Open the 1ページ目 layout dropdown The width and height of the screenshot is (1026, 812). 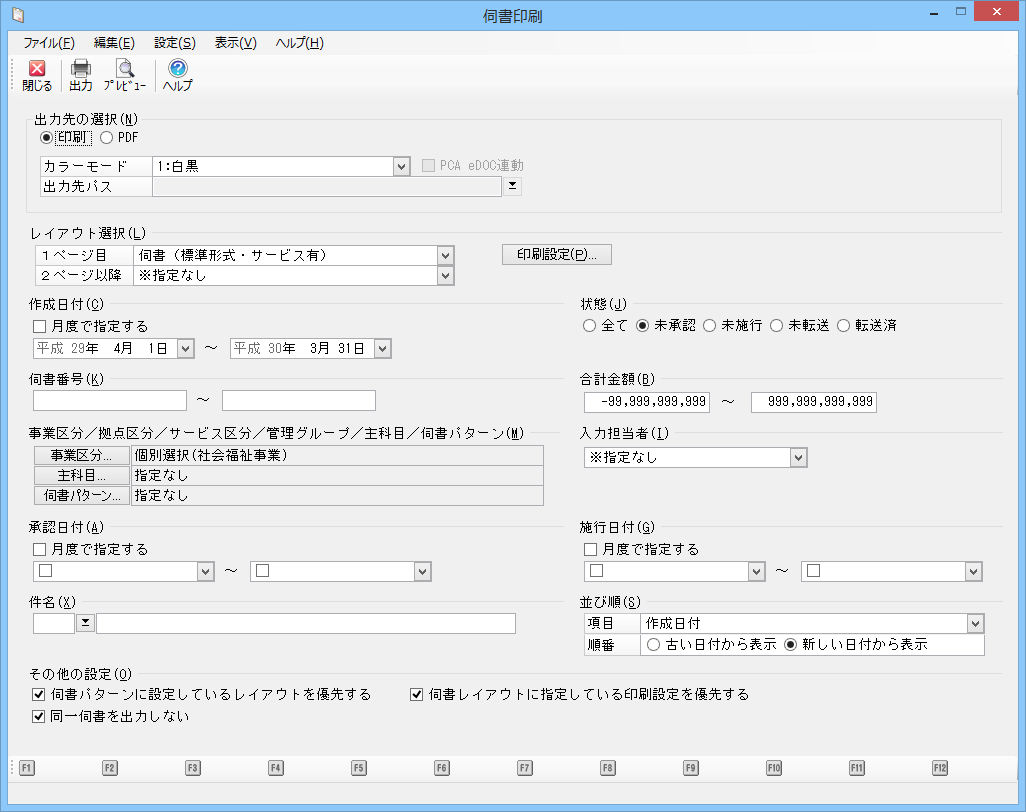(445, 256)
